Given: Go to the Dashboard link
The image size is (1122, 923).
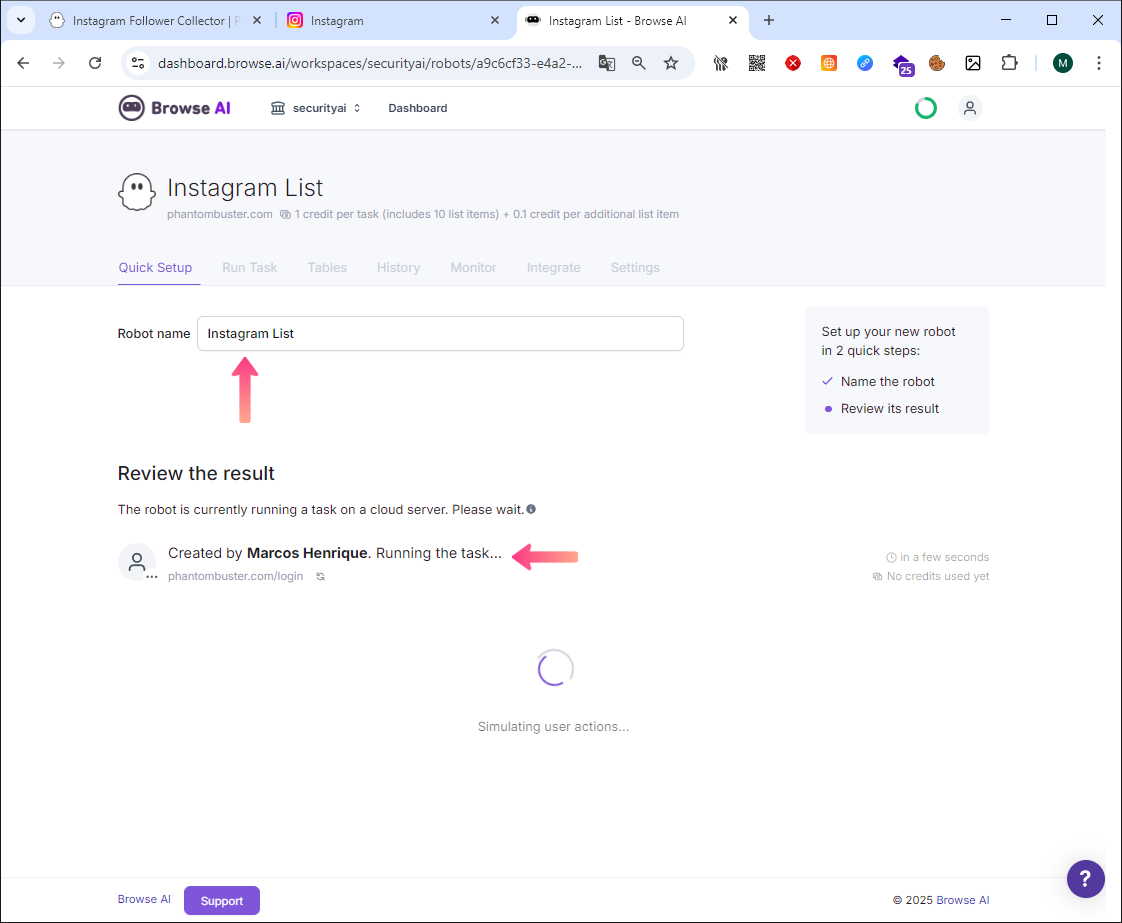Looking at the screenshot, I should (418, 108).
